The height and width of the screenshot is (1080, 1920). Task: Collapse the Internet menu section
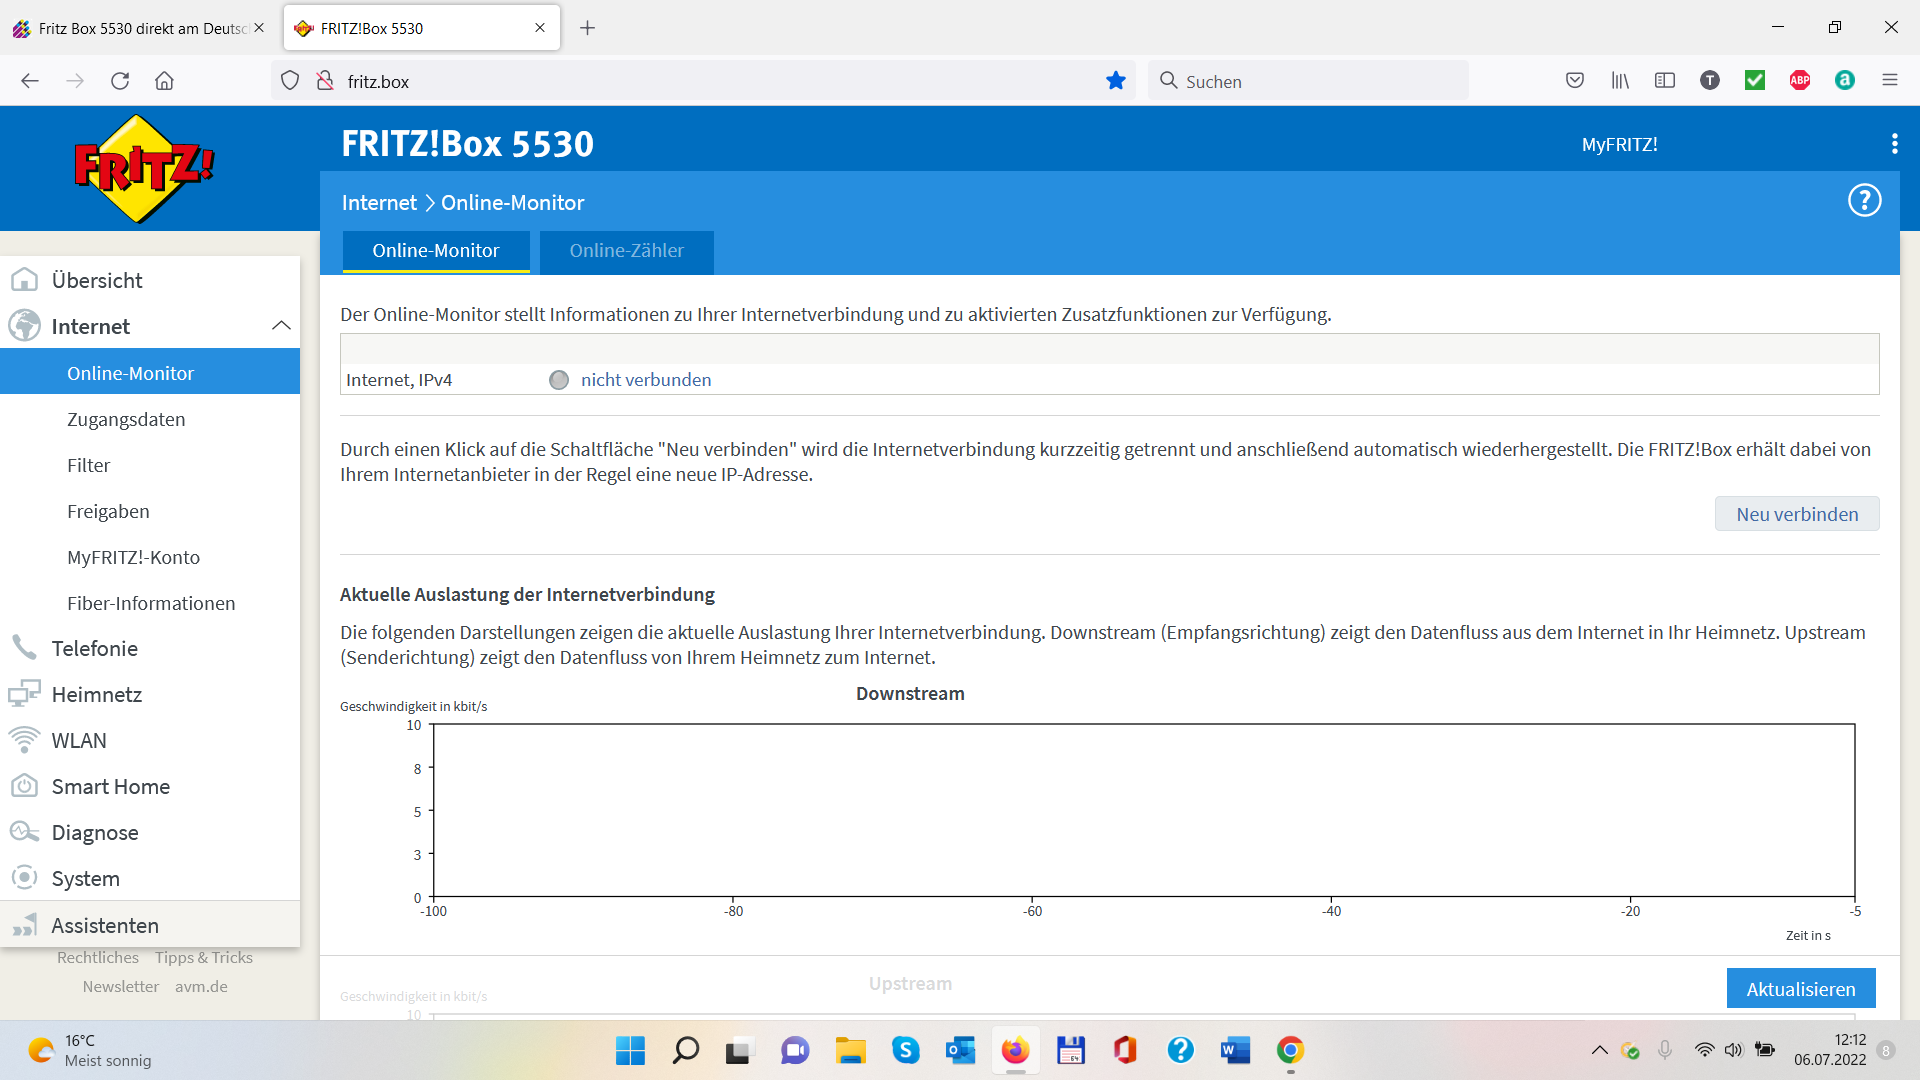(281, 326)
